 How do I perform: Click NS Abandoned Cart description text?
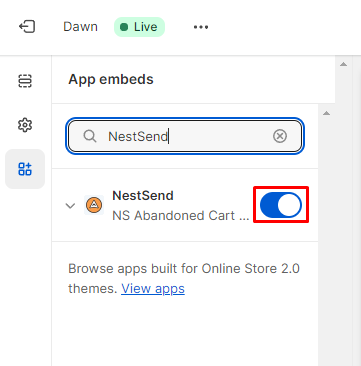pyautogui.click(x=181, y=216)
